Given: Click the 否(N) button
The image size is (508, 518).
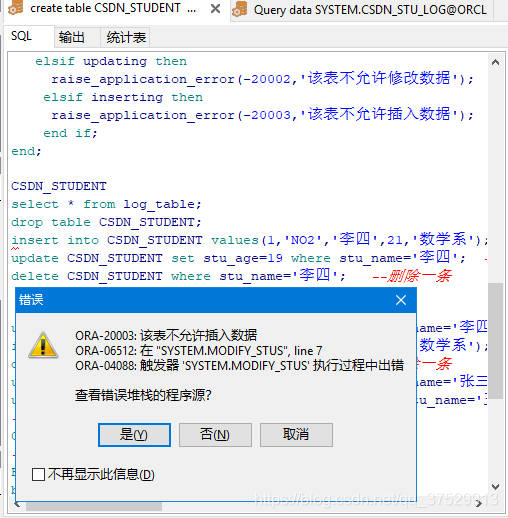Looking at the screenshot, I should (x=215, y=435).
